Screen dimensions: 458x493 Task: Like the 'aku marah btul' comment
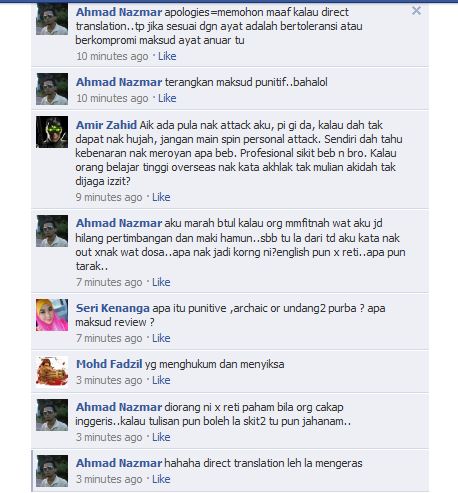[x=161, y=282]
